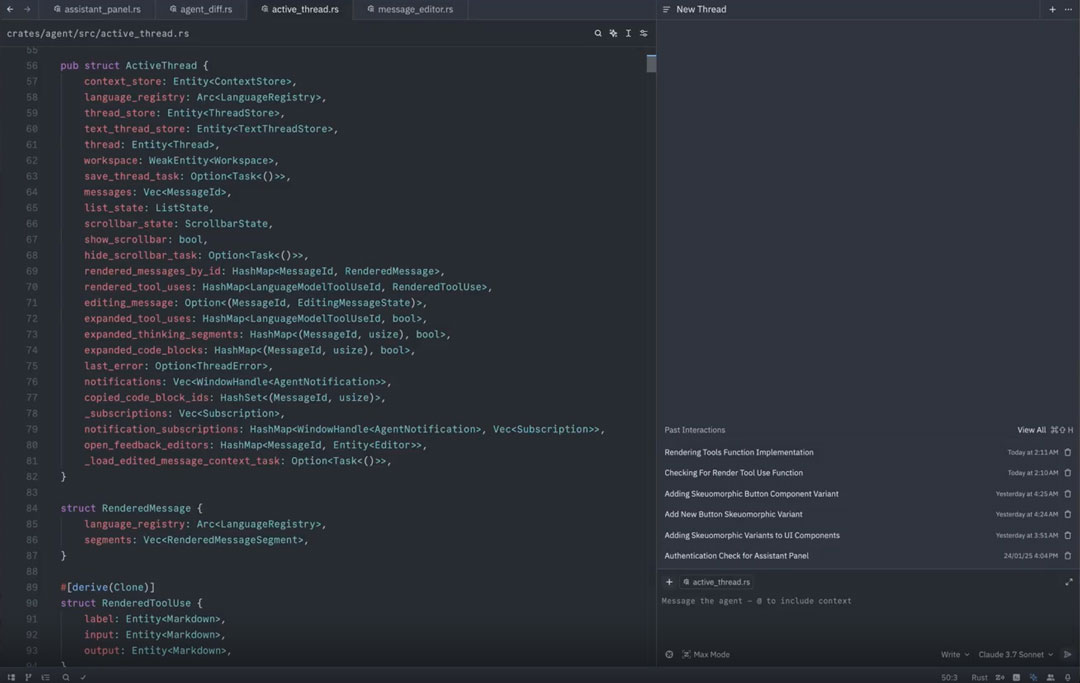Open the project panel in status bar
The image size is (1080, 683).
click(12, 677)
